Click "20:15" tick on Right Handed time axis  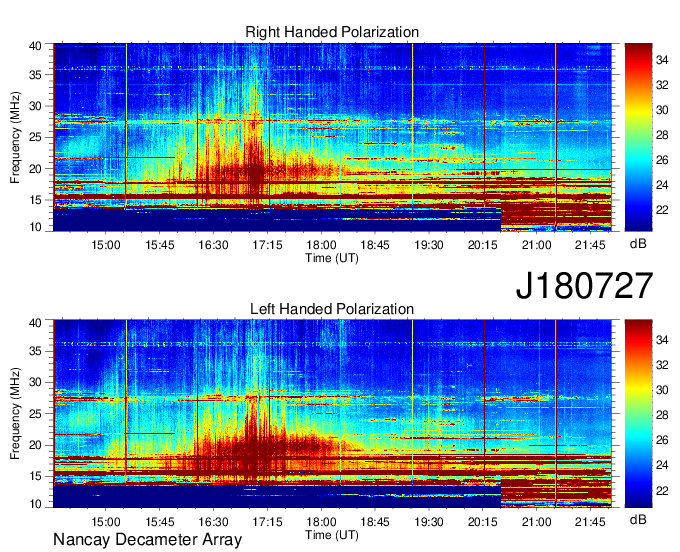coord(483,245)
